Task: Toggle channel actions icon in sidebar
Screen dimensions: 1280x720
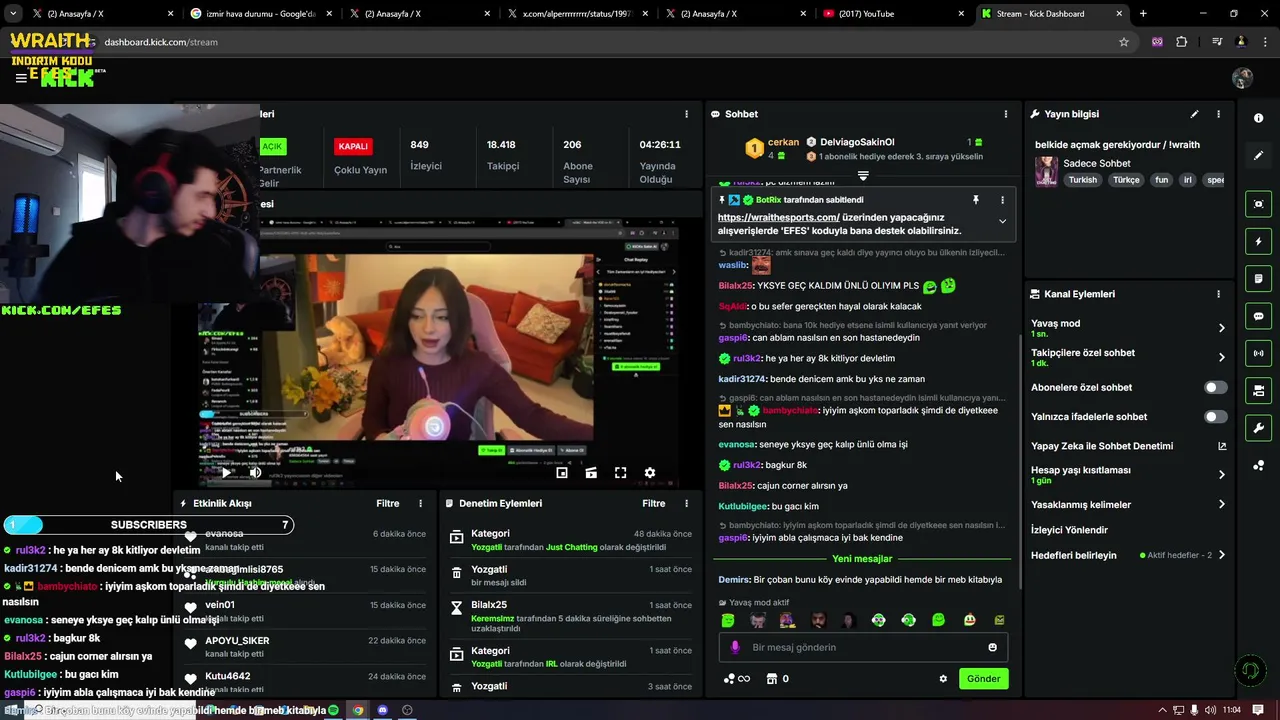Action: (1258, 390)
